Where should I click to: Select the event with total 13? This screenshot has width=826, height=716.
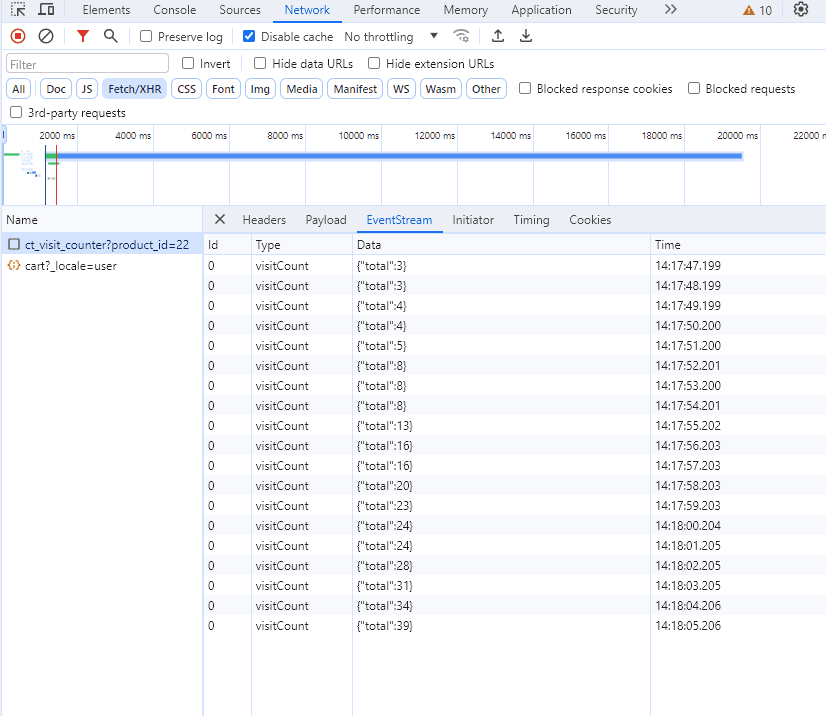(x=514, y=426)
